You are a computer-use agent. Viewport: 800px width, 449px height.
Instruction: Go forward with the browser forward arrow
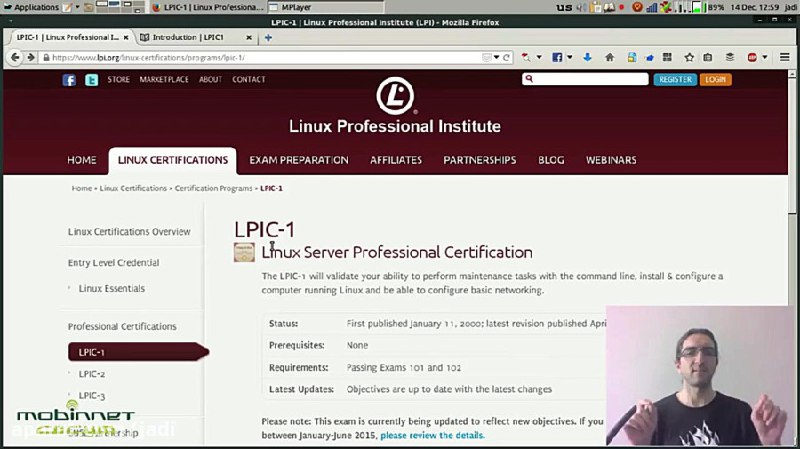[x=31, y=57]
